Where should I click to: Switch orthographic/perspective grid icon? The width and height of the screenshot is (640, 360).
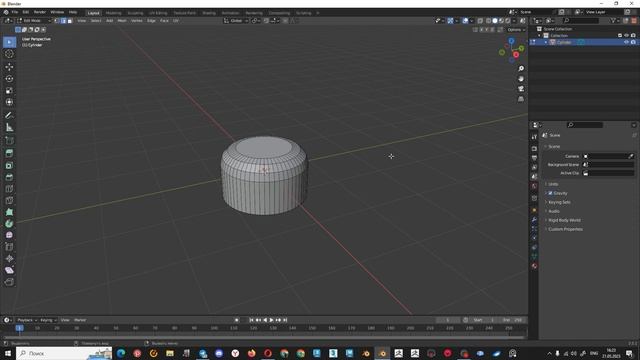[x=521, y=99]
